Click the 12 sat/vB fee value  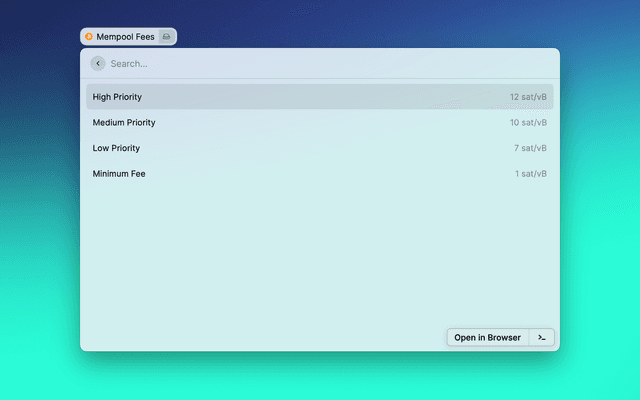click(x=528, y=97)
